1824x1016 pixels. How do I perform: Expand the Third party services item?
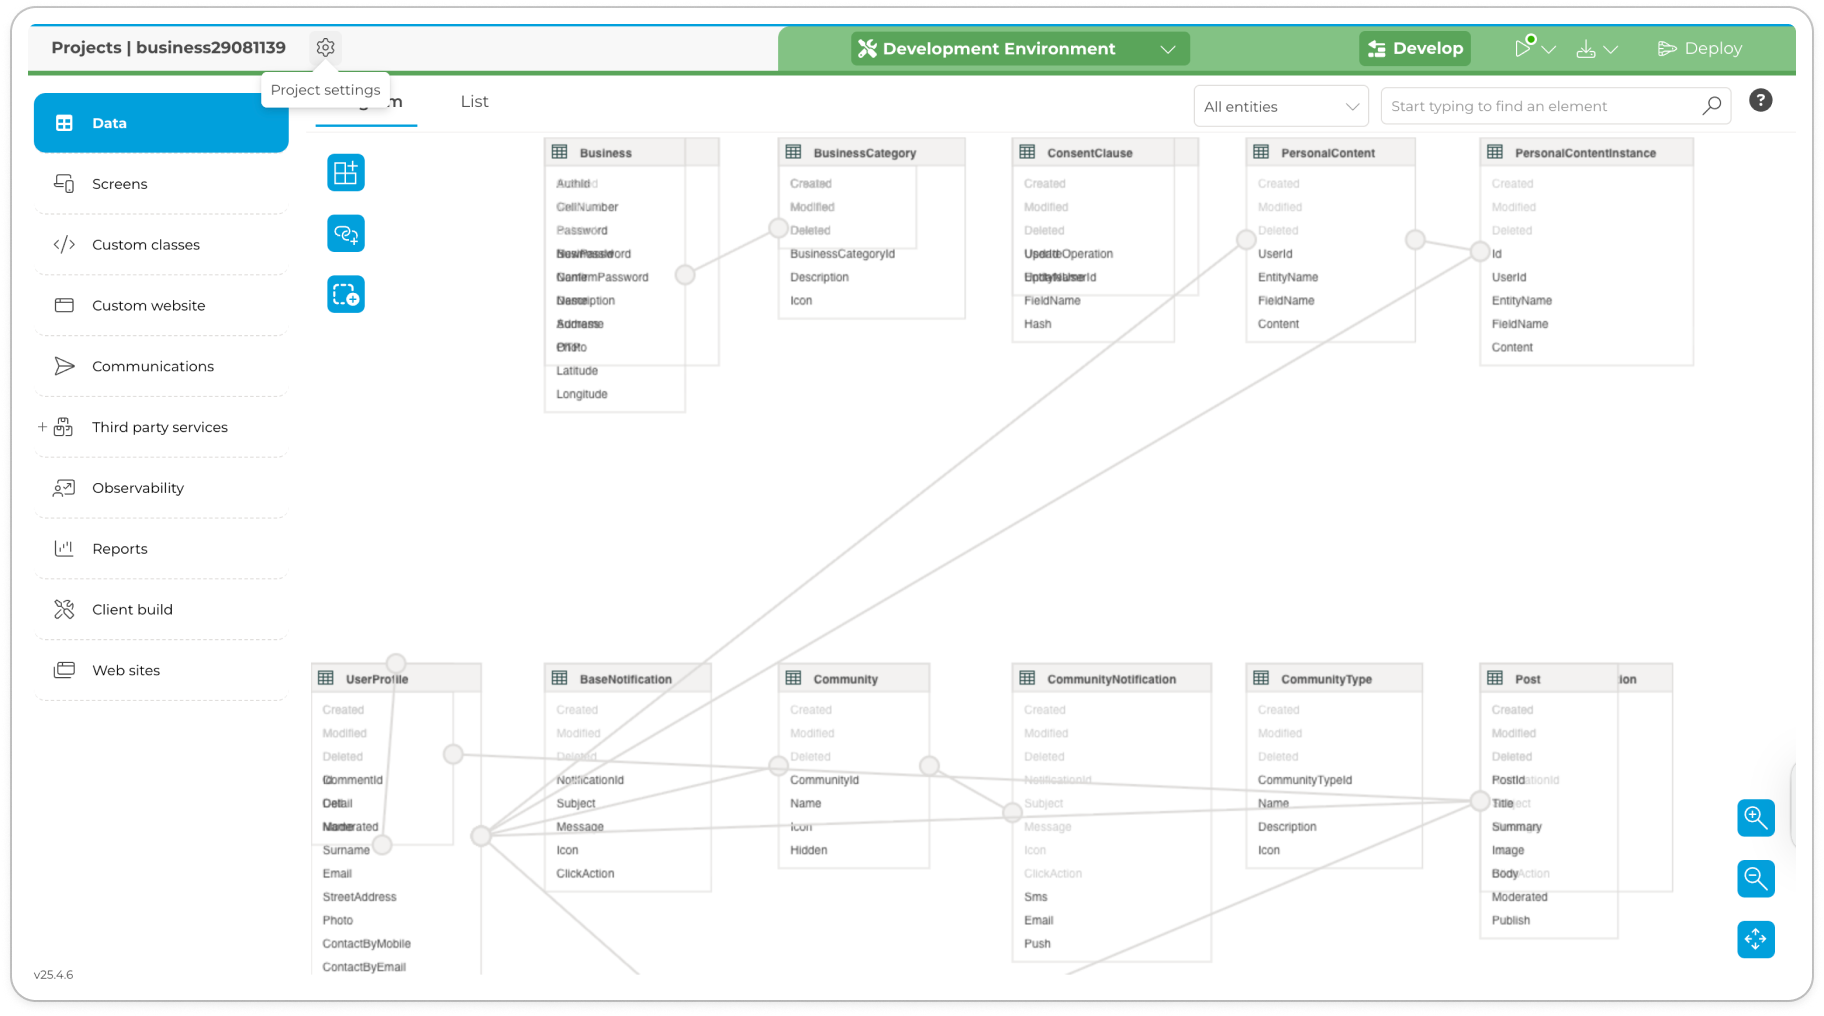click(x=42, y=427)
